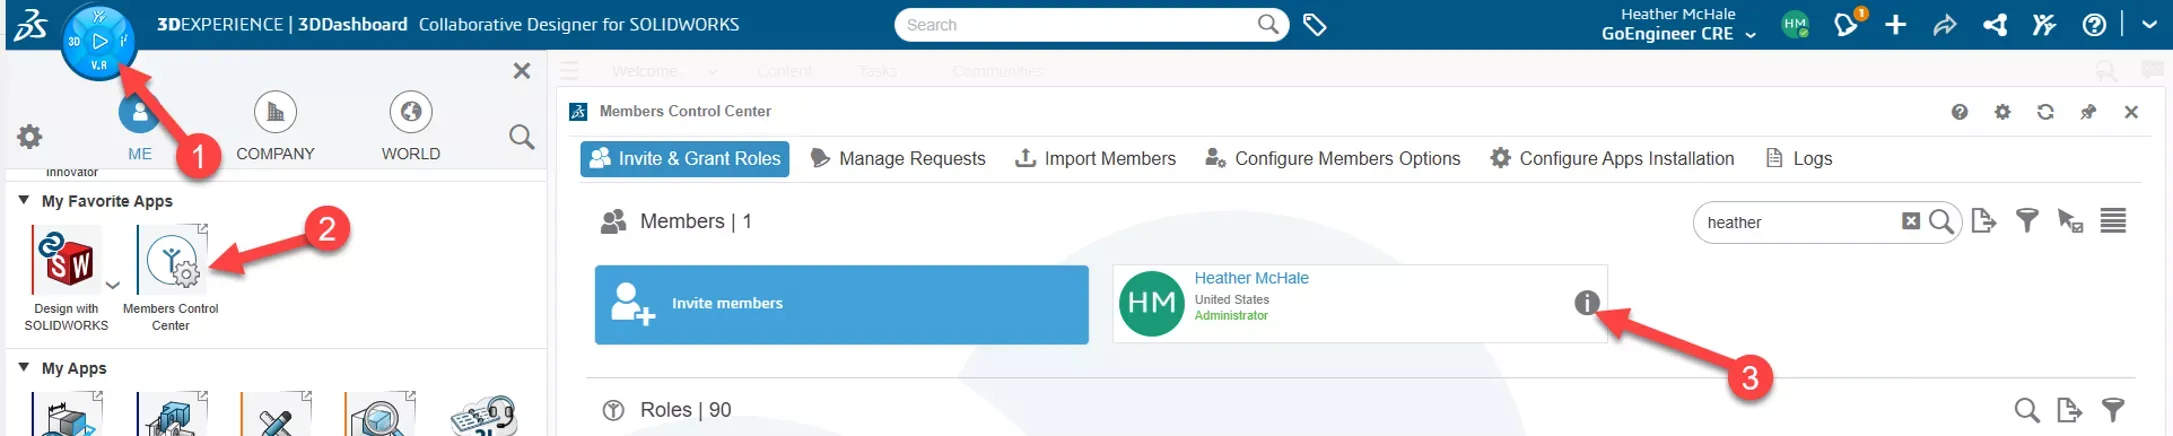
Task: Export the members list
Action: point(1984,221)
